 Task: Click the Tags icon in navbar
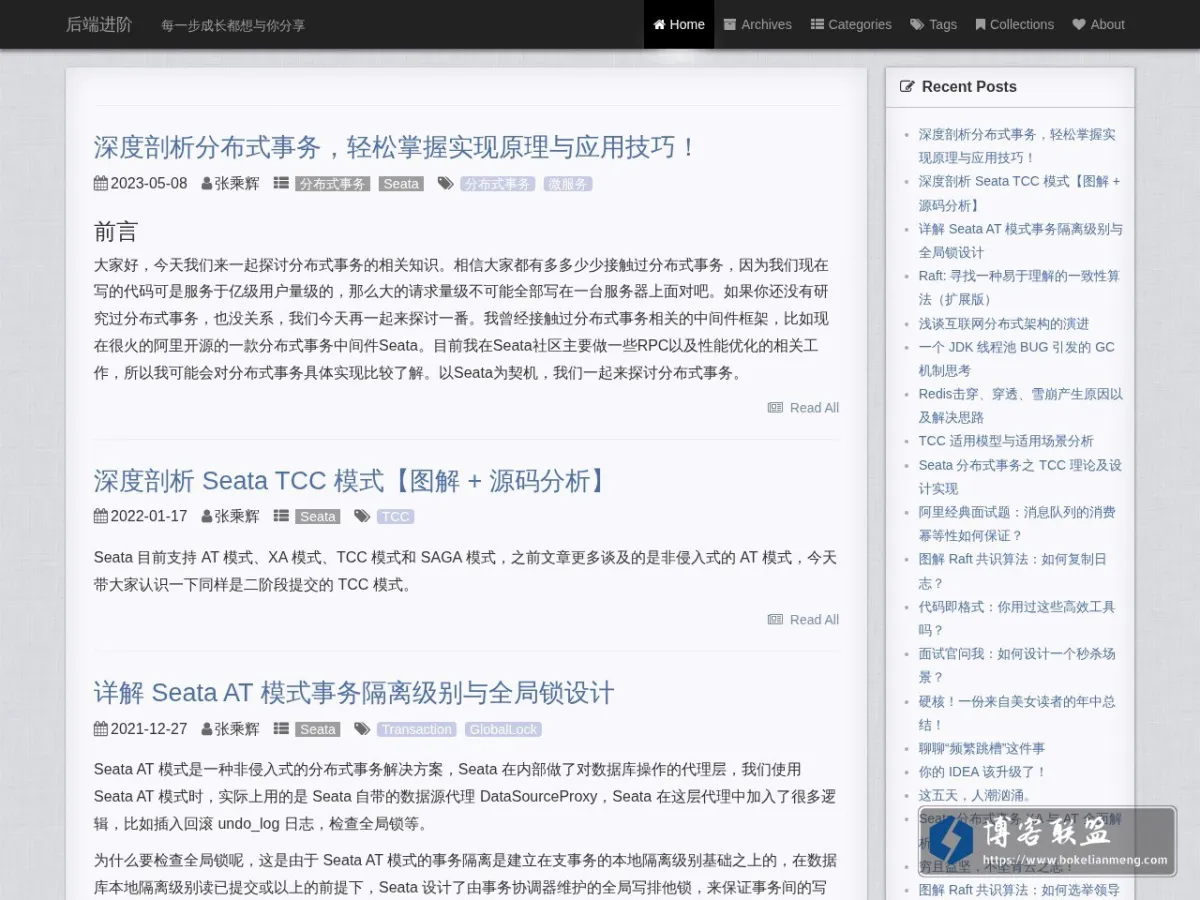click(917, 24)
